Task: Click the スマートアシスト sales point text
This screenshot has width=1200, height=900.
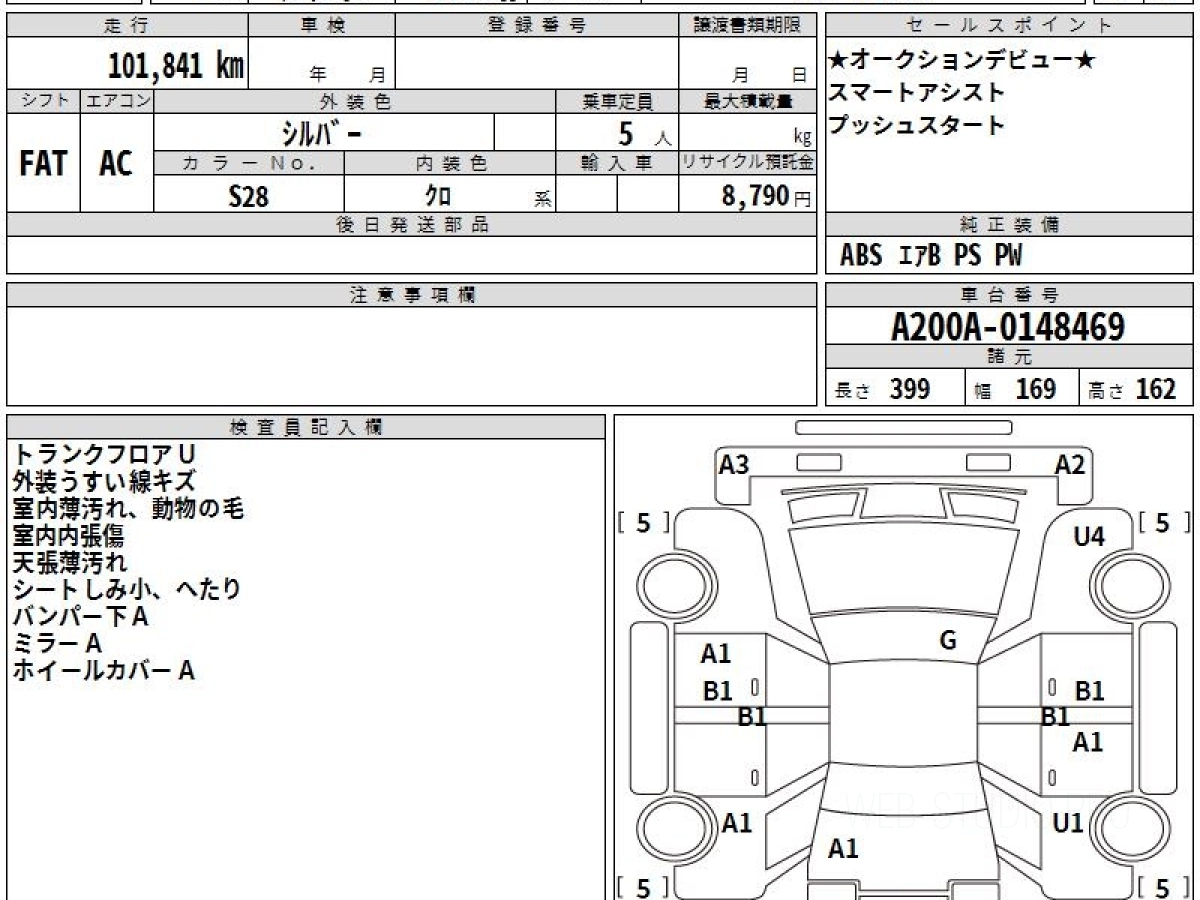Action: click(x=916, y=92)
